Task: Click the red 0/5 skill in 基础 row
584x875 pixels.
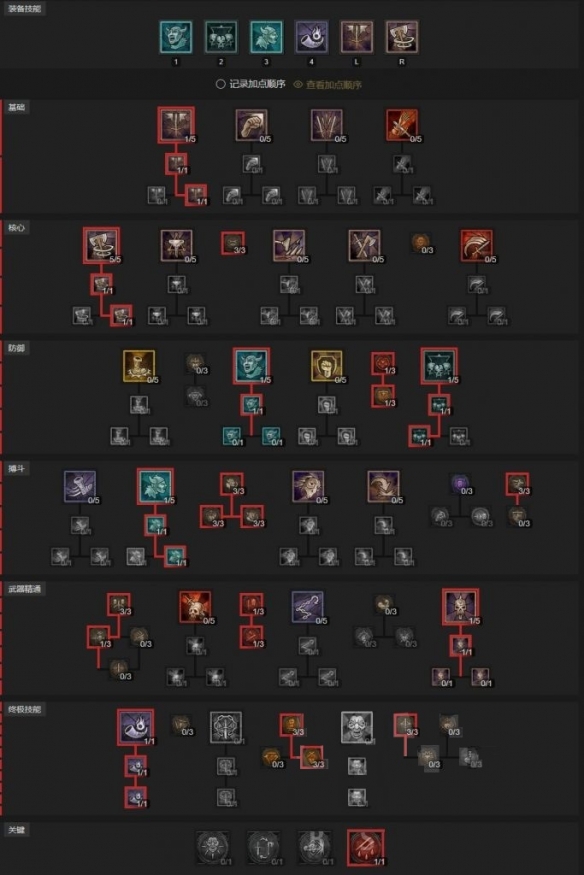Action: (x=402, y=124)
